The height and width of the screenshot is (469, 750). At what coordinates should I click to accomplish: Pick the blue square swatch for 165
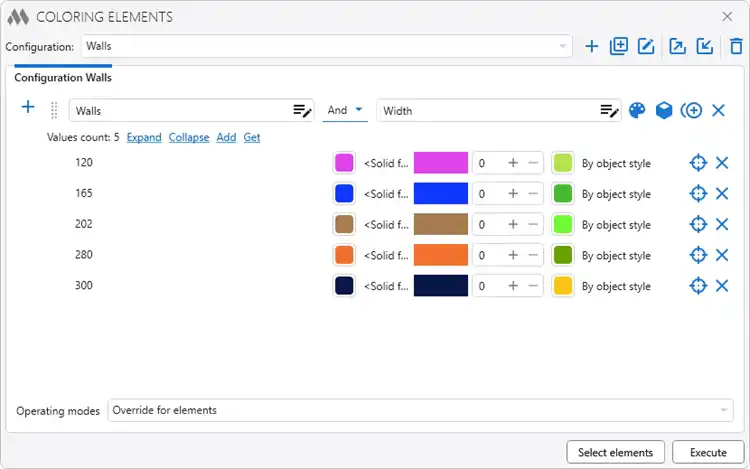point(344,194)
